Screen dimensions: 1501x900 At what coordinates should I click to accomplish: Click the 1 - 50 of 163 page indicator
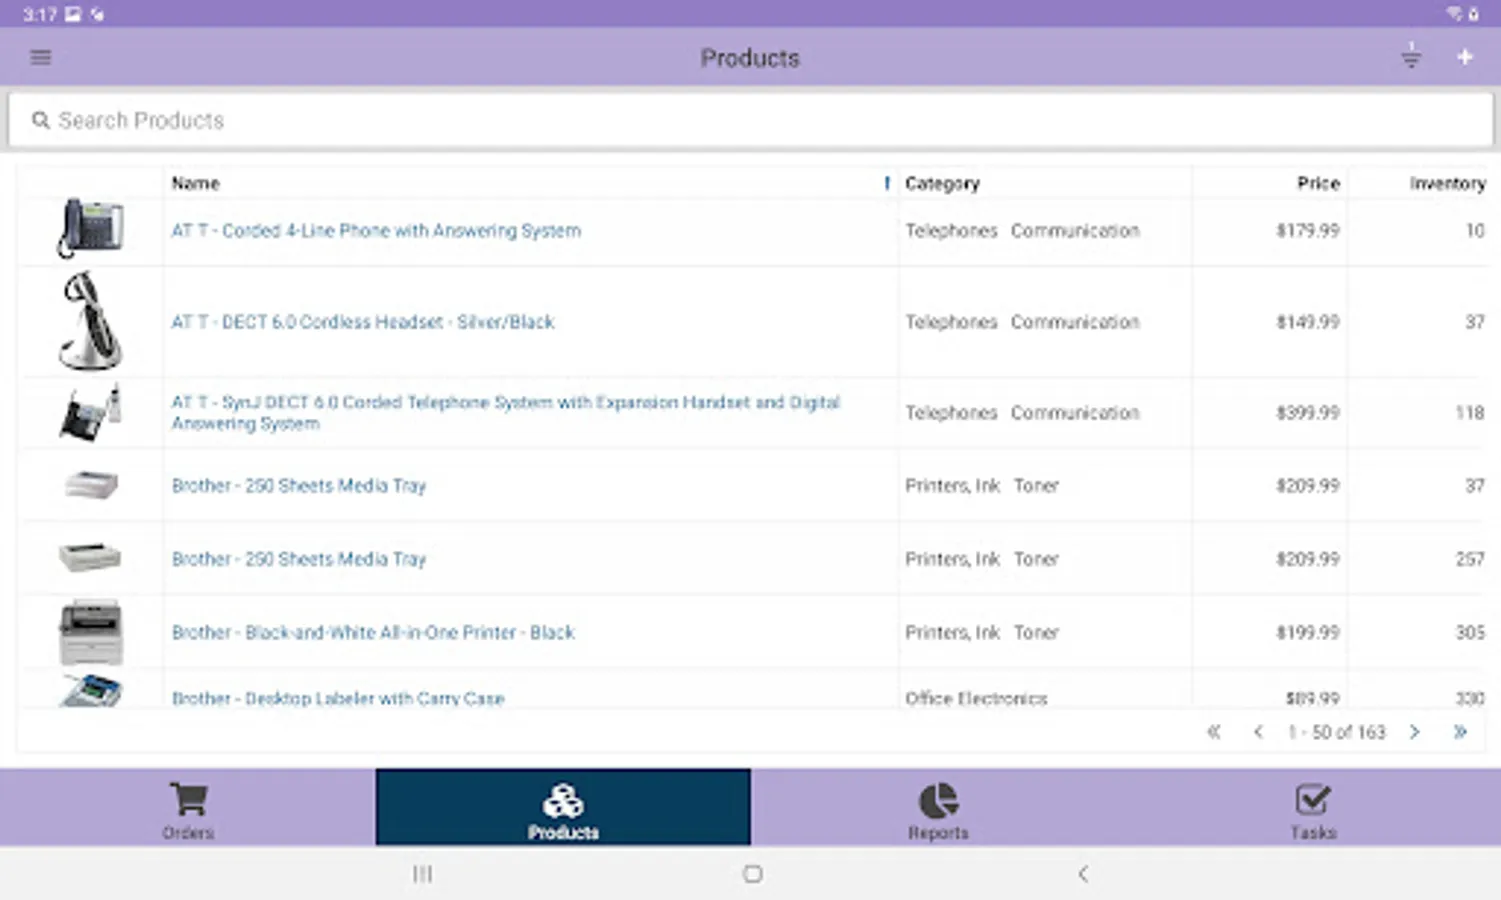tap(1336, 732)
